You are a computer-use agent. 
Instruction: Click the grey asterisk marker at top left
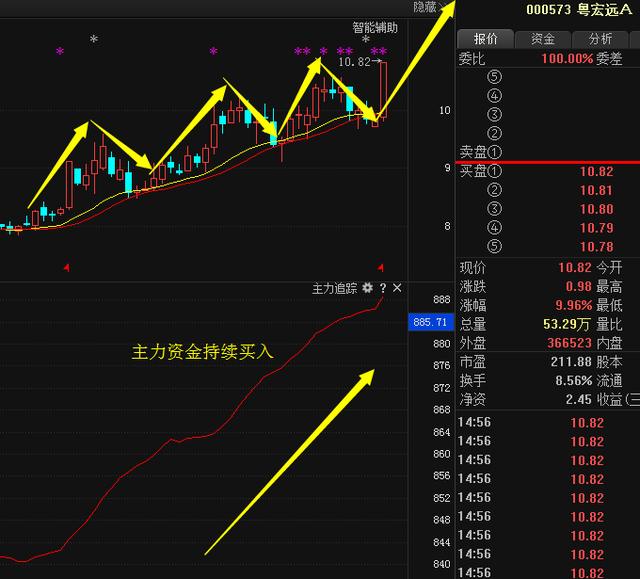coord(94,40)
